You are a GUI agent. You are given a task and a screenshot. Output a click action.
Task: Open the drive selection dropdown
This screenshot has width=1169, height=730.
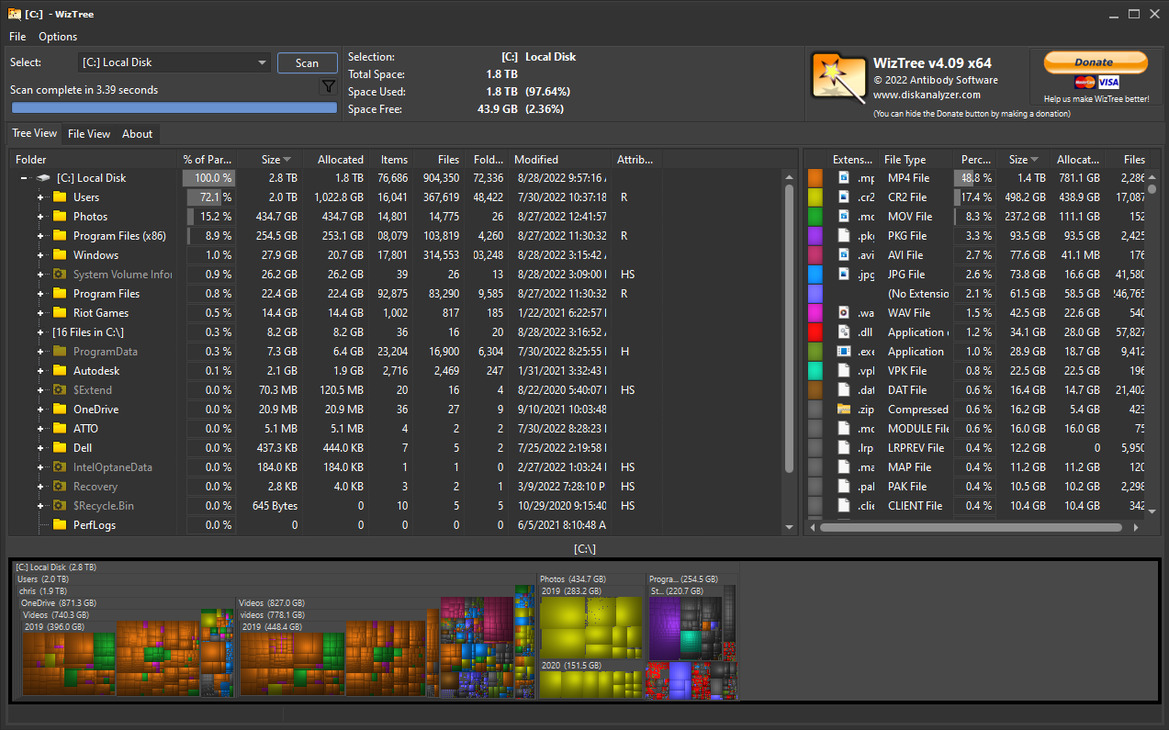262,63
